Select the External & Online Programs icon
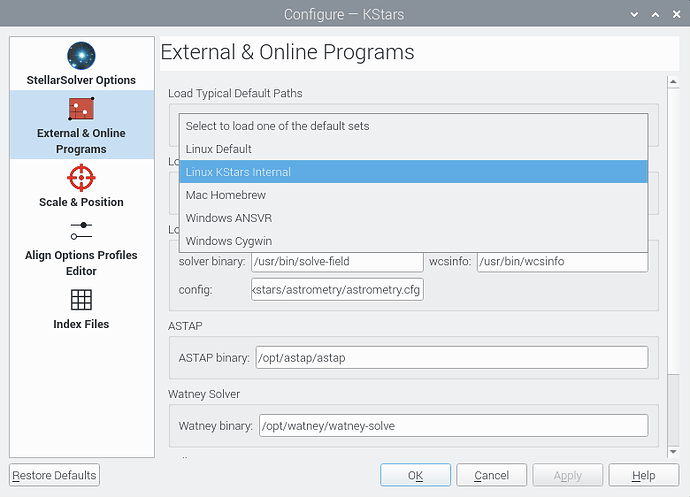The height and width of the screenshot is (497, 690). [81, 109]
